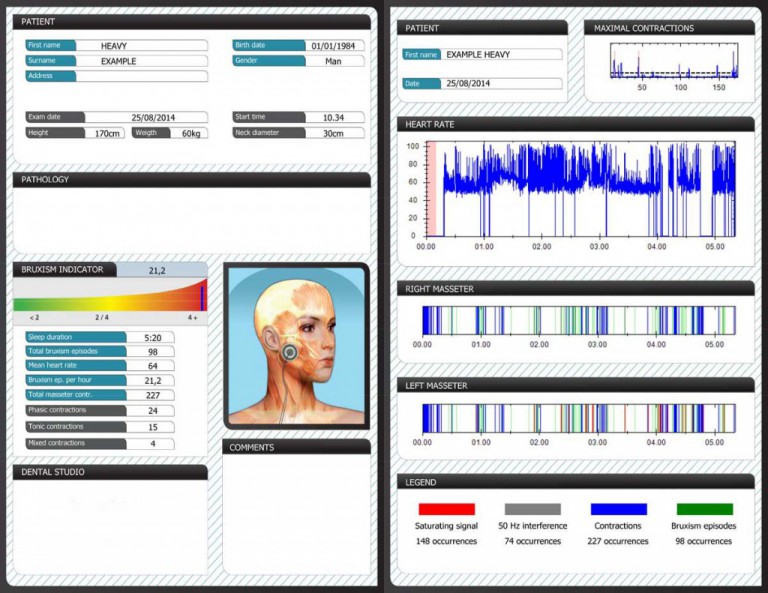Click inside the Comments text area

pos(295,510)
